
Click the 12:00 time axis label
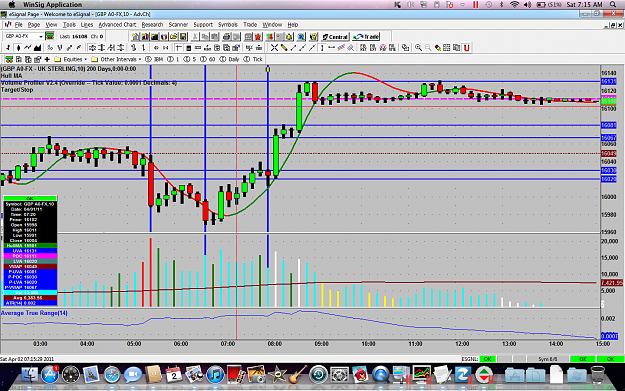pyautogui.click(x=462, y=344)
